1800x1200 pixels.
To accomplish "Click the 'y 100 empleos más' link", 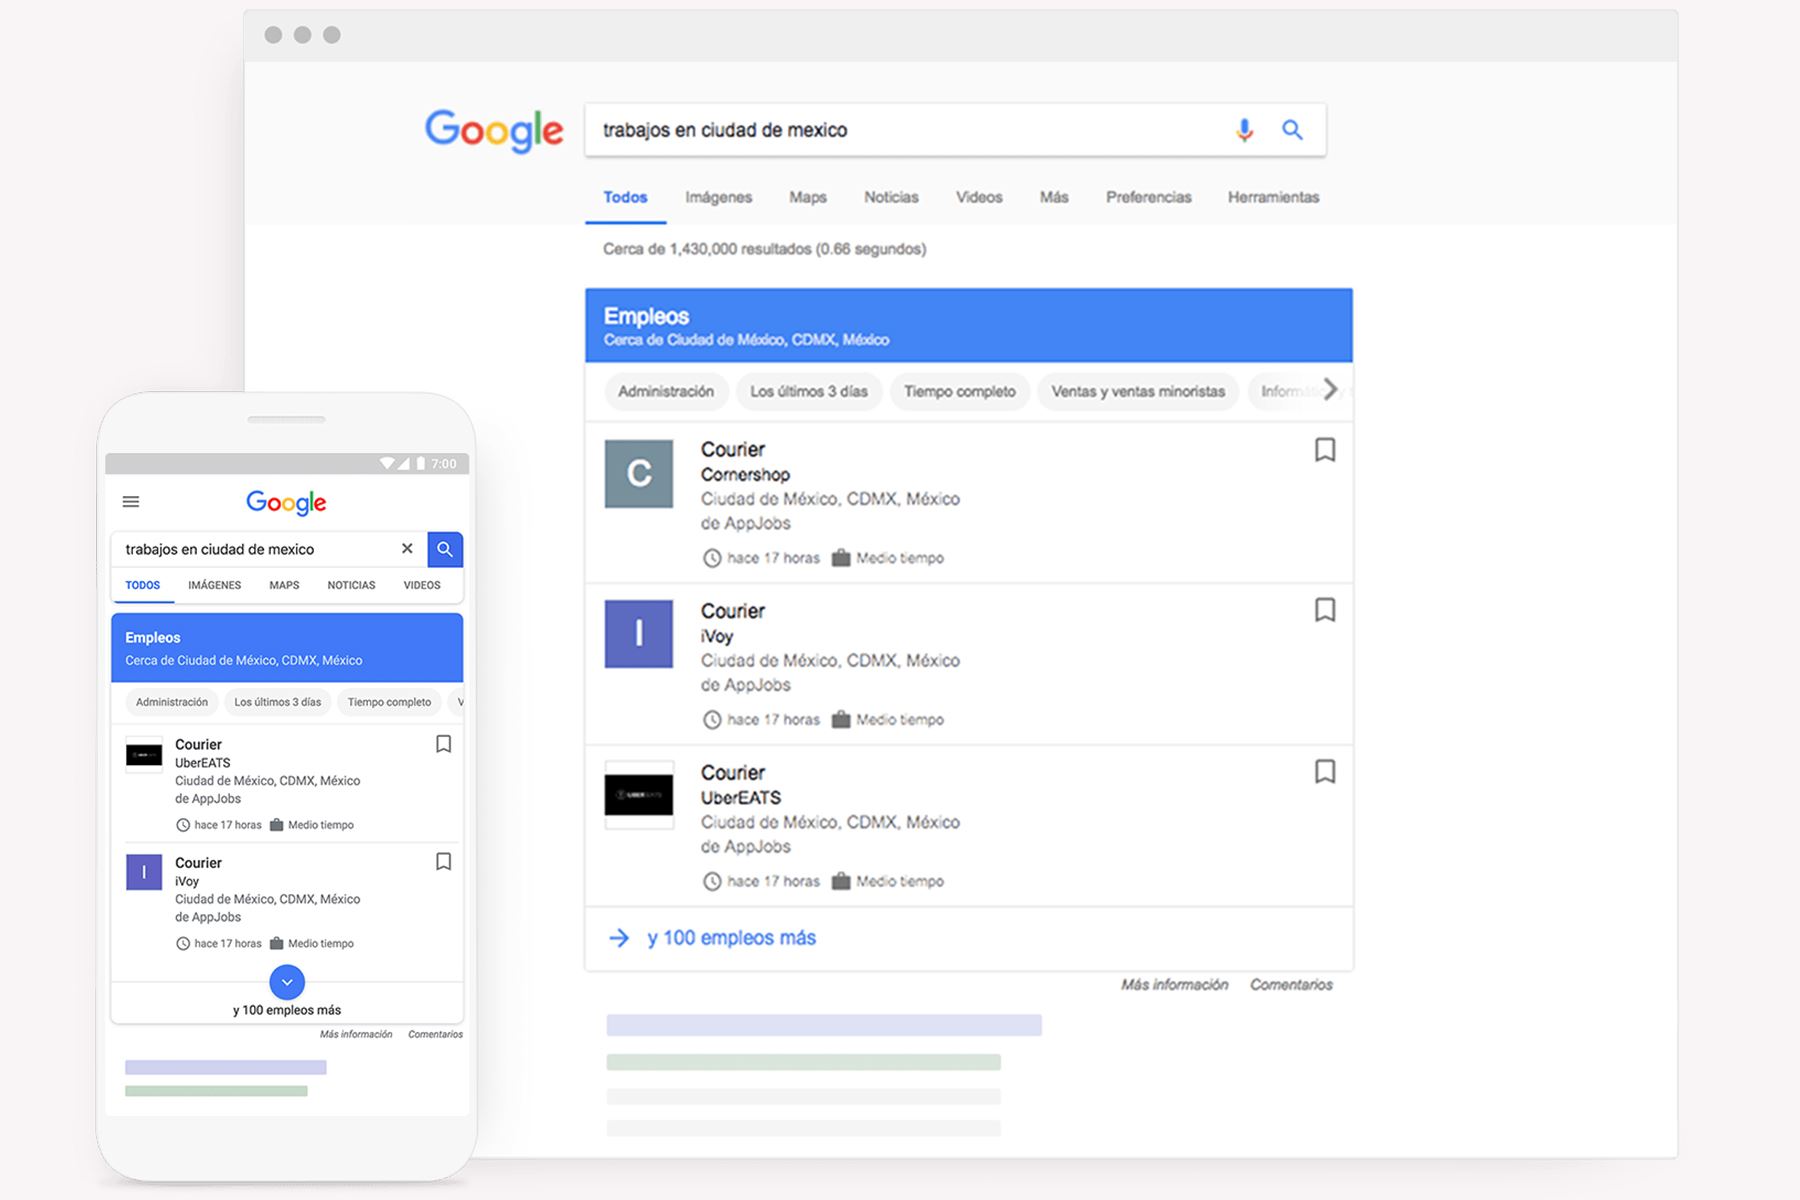I will tap(731, 938).
